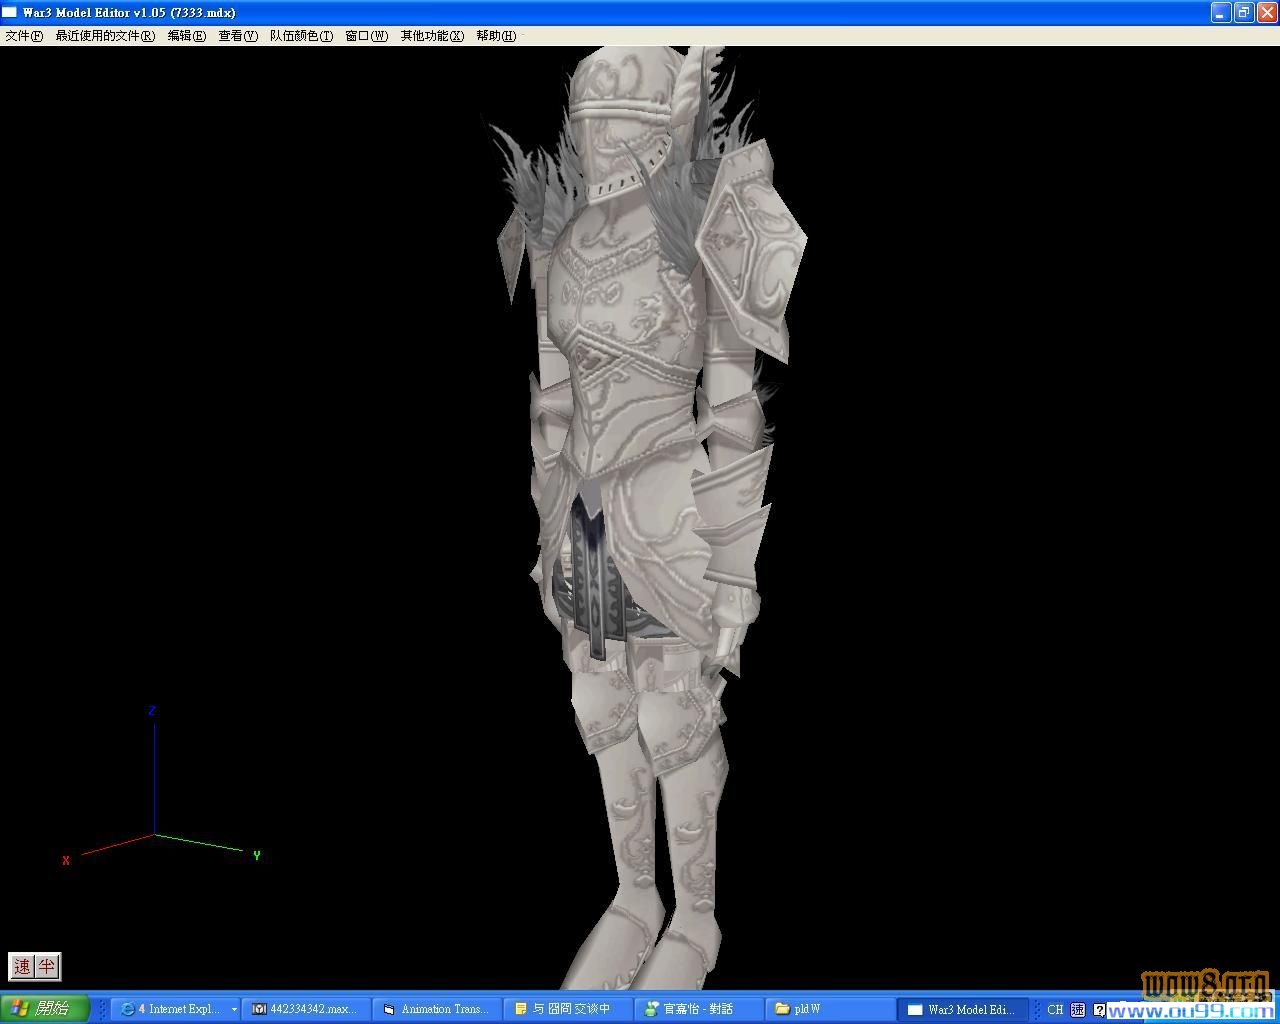Minimize the War3 Model Editor window
The width and height of the screenshot is (1280, 1024).
(1221, 12)
